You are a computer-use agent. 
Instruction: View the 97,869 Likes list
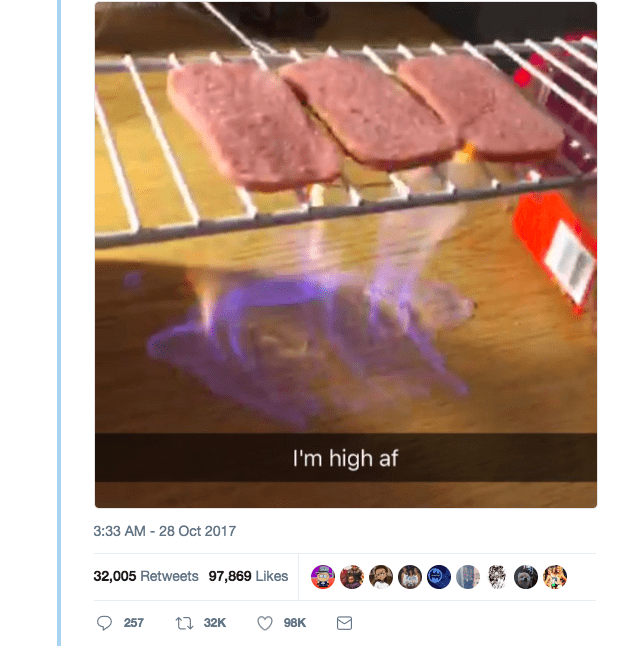[248, 576]
